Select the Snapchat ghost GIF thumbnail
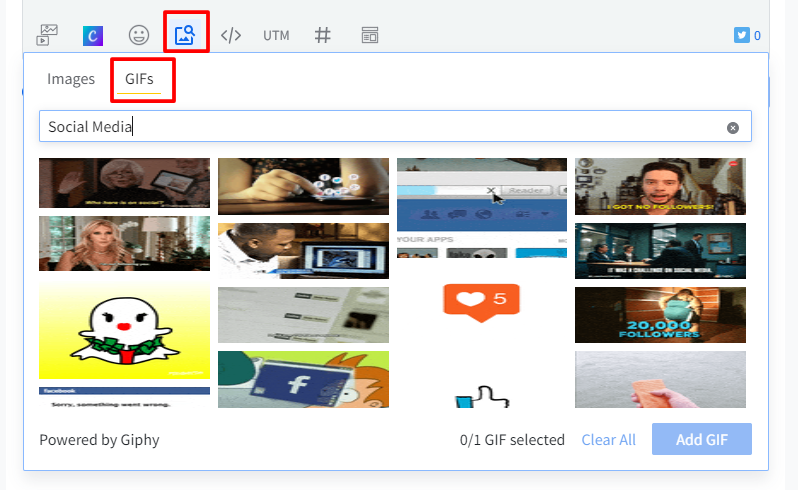This screenshot has height=490, width=798. tap(124, 331)
